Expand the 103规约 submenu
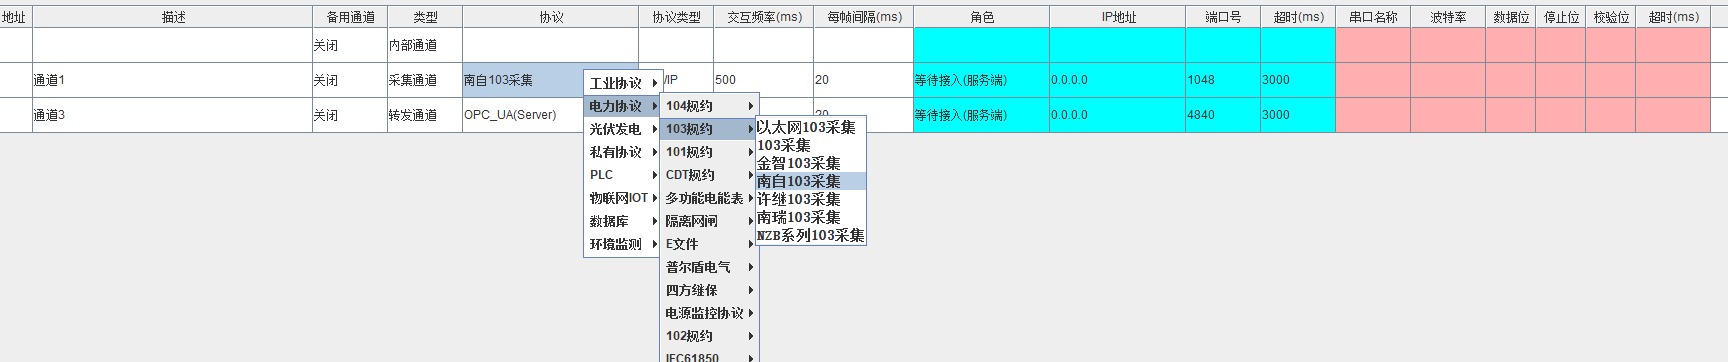 click(x=709, y=129)
